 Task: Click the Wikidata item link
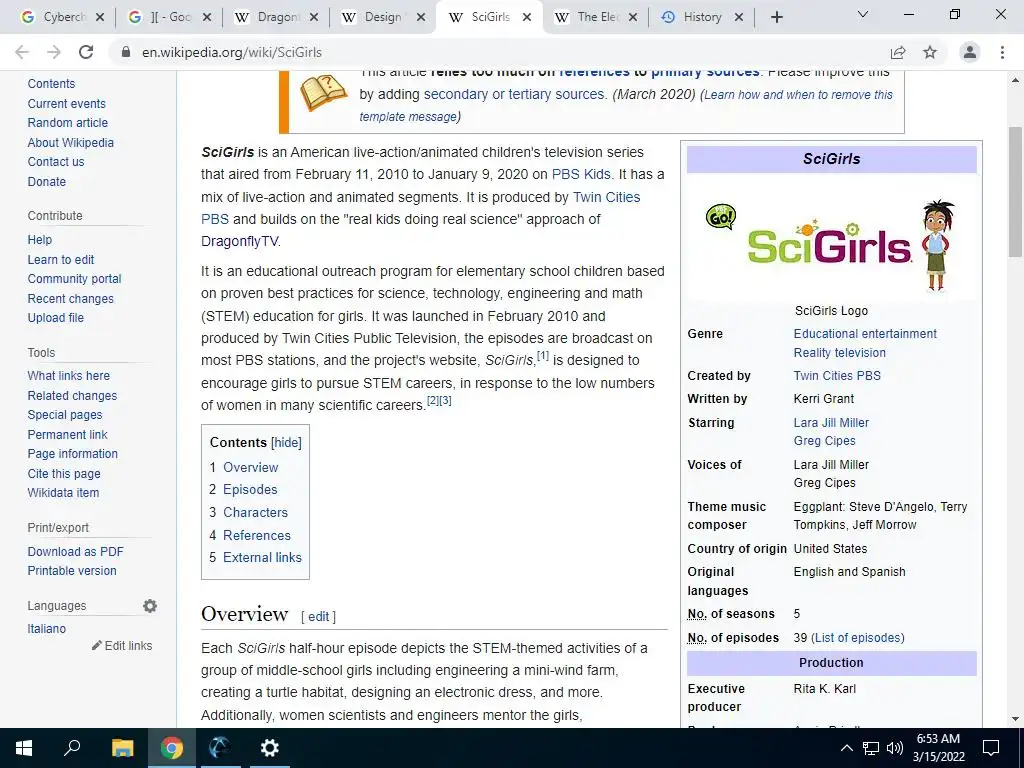[x=63, y=493]
